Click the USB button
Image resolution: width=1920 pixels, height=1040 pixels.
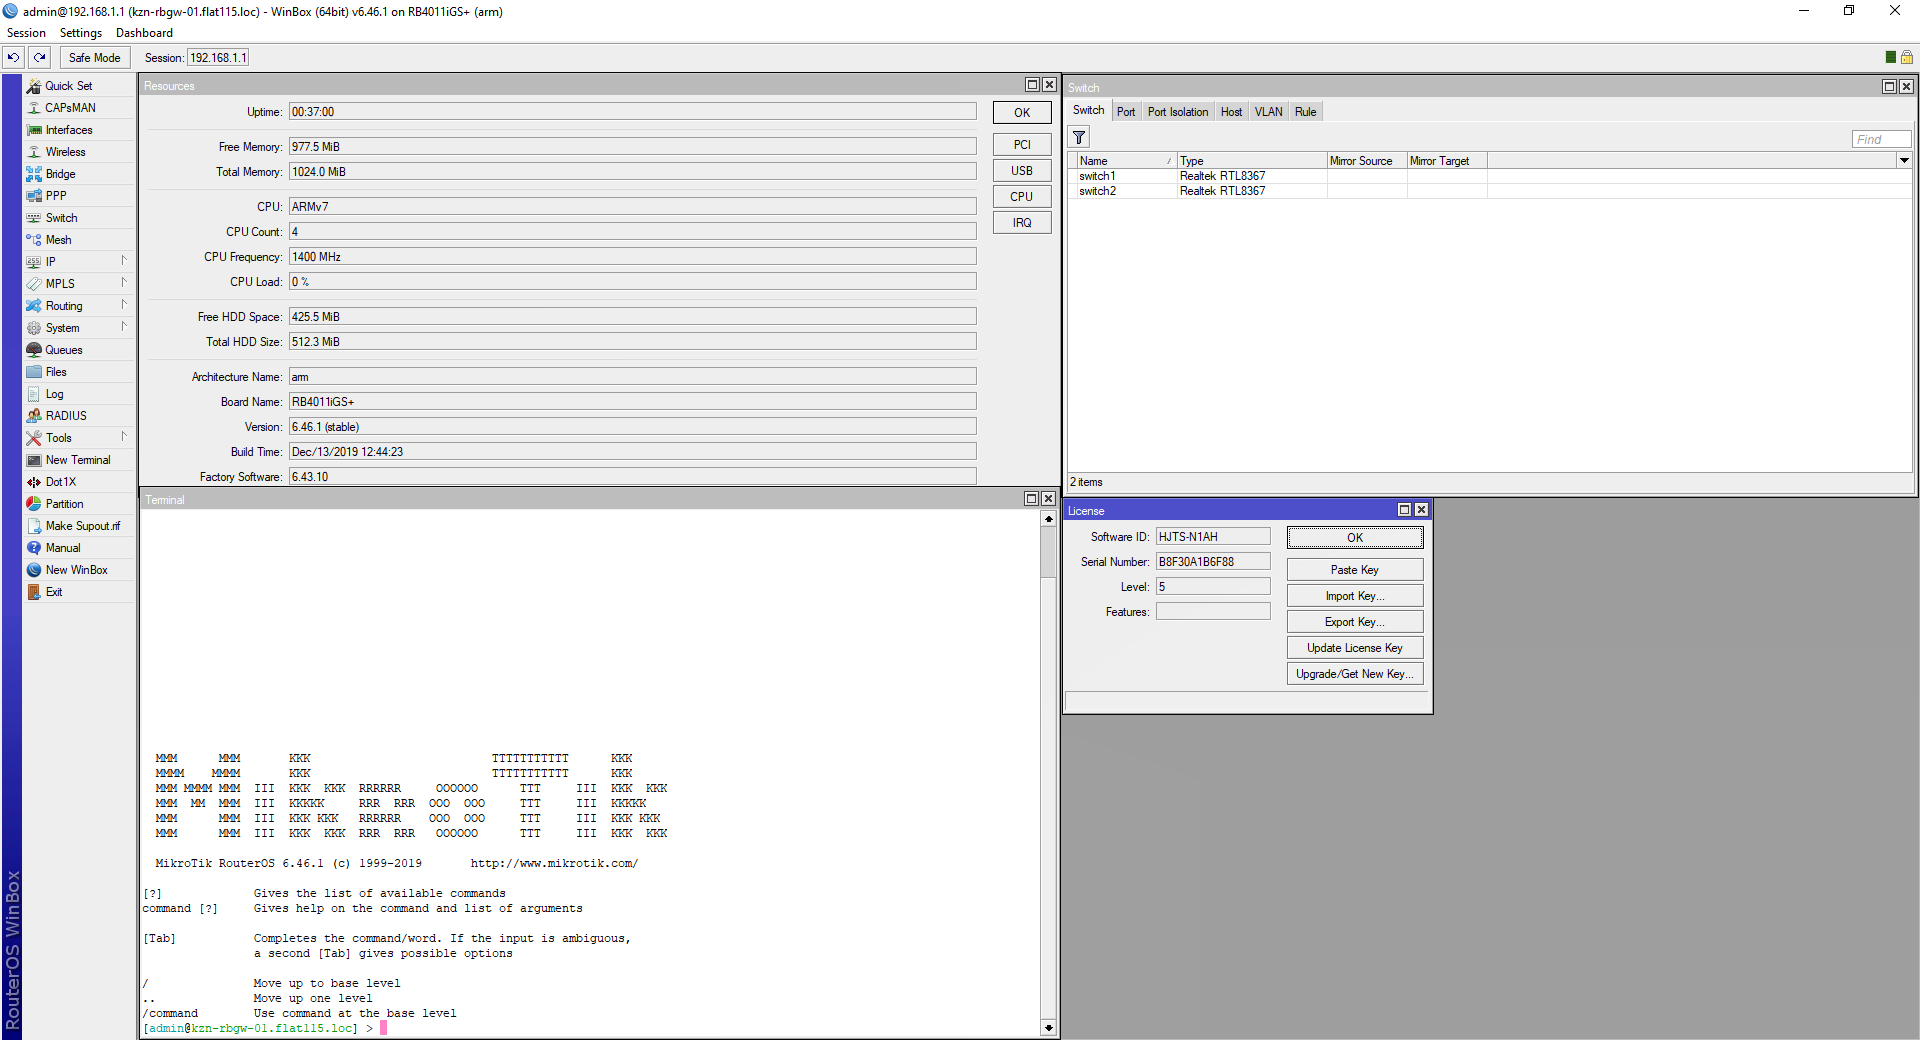tap(1022, 171)
